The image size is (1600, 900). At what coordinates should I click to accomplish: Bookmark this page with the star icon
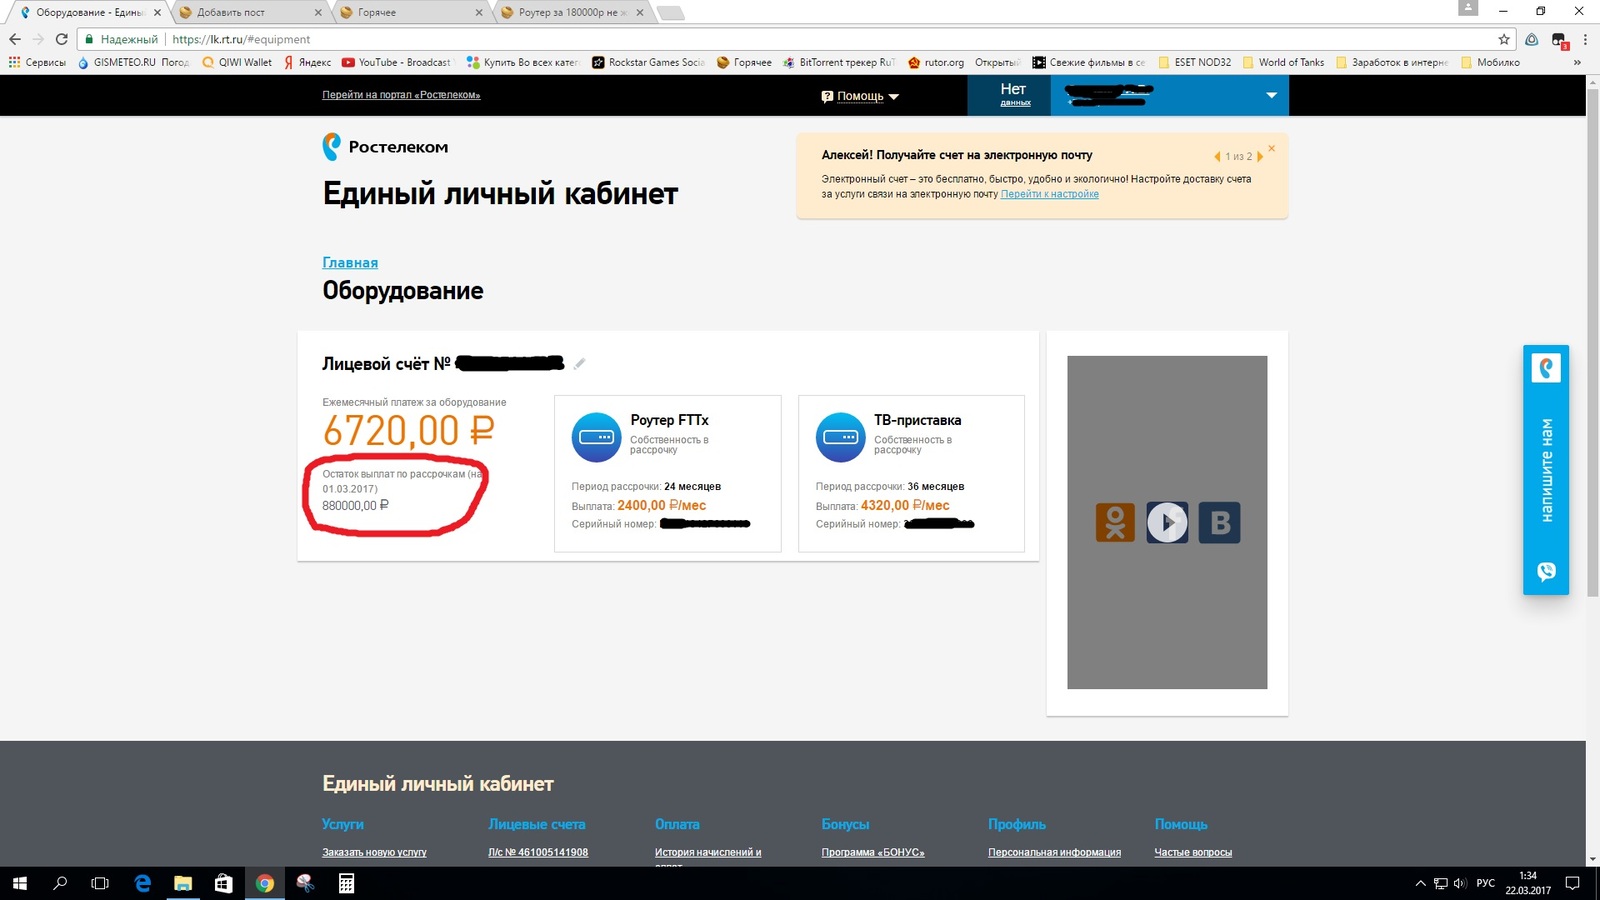[x=1504, y=39]
